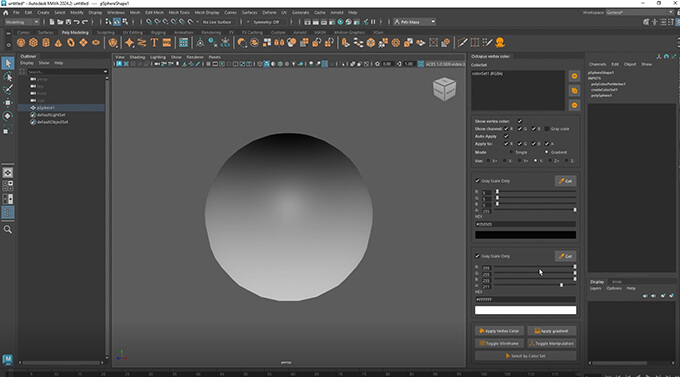Open the Channels menu in Channel Box
680x377 pixels.
(x=597, y=64)
